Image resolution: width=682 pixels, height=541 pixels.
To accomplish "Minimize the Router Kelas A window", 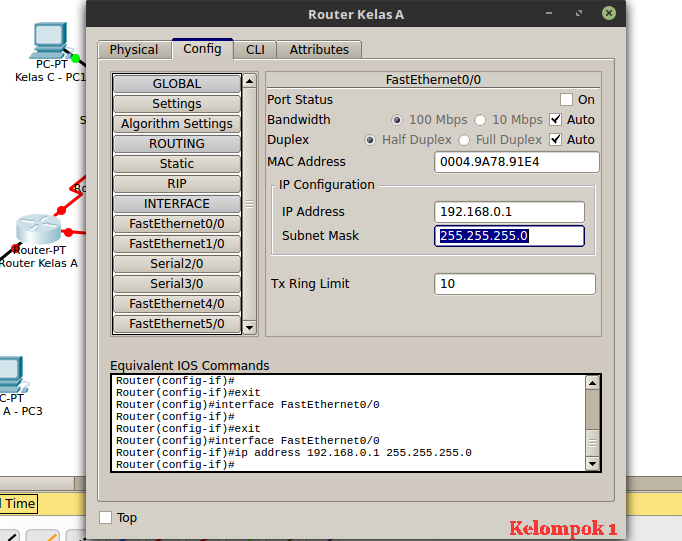I will [x=549, y=13].
